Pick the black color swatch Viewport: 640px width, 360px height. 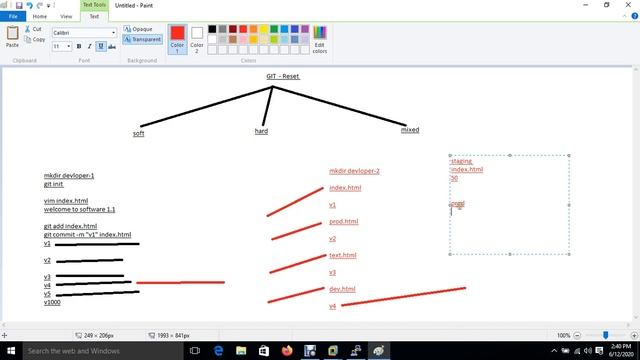212,29
